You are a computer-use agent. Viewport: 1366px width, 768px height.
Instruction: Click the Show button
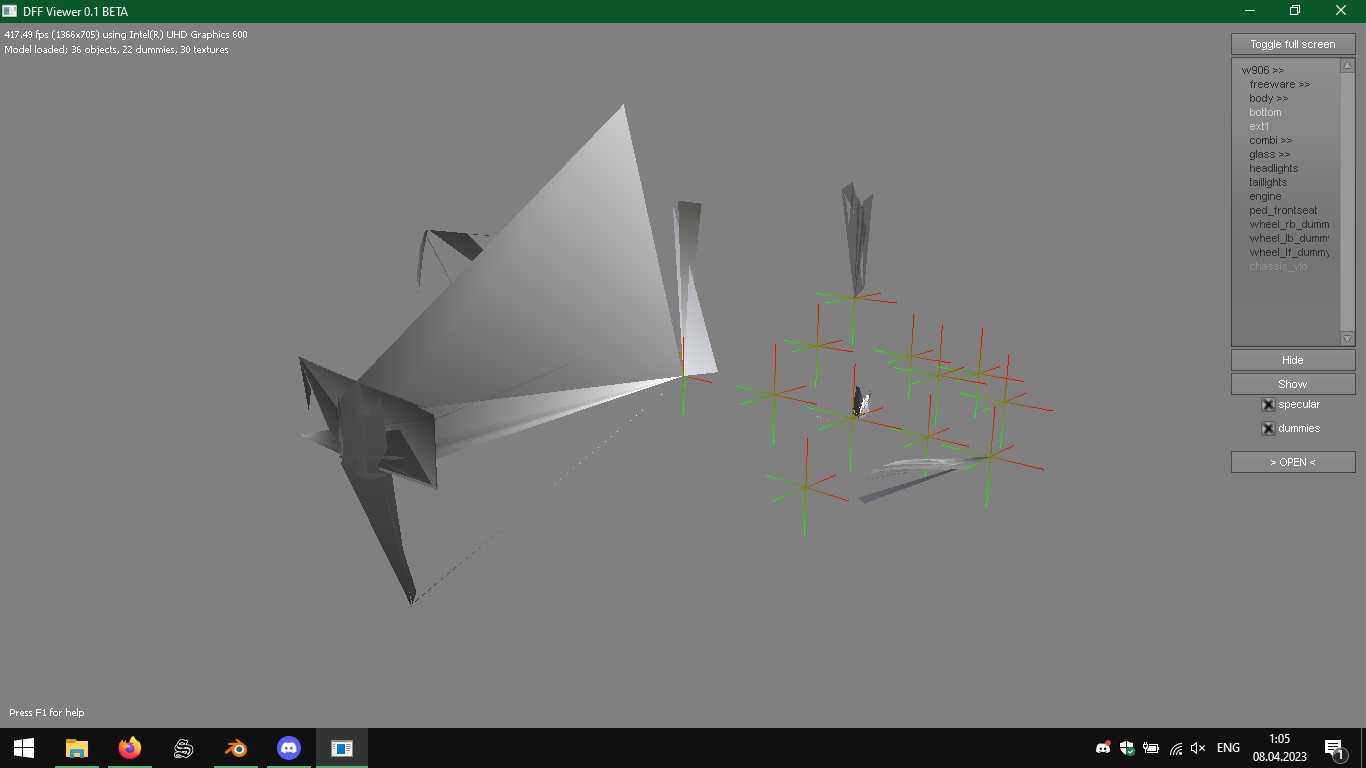1293,384
